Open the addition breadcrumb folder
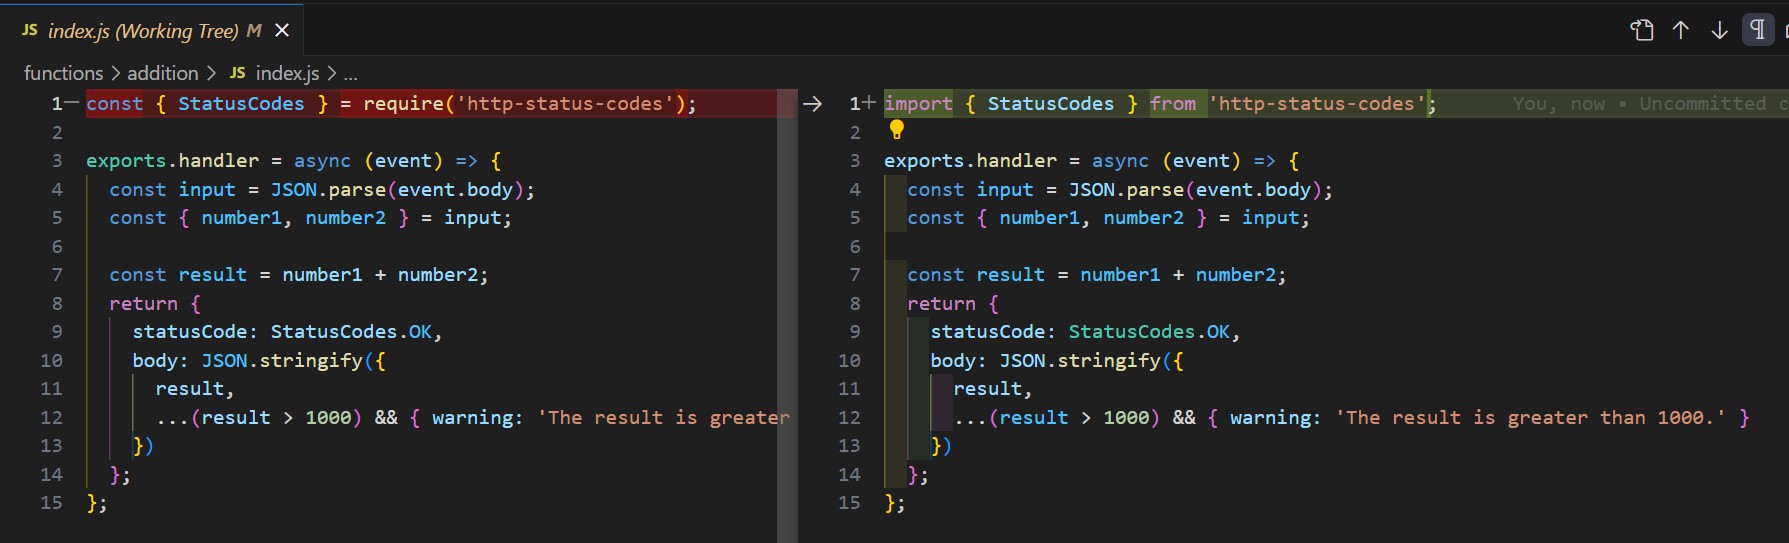1789x543 pixels. click(162, 73)
